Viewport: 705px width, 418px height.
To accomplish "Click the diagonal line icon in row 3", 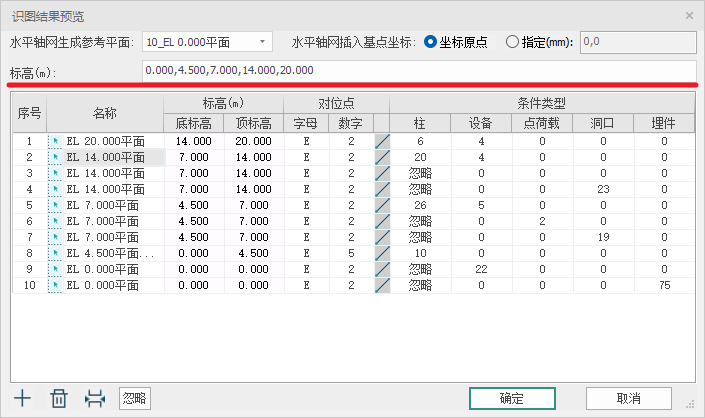I will click(381, 174).
